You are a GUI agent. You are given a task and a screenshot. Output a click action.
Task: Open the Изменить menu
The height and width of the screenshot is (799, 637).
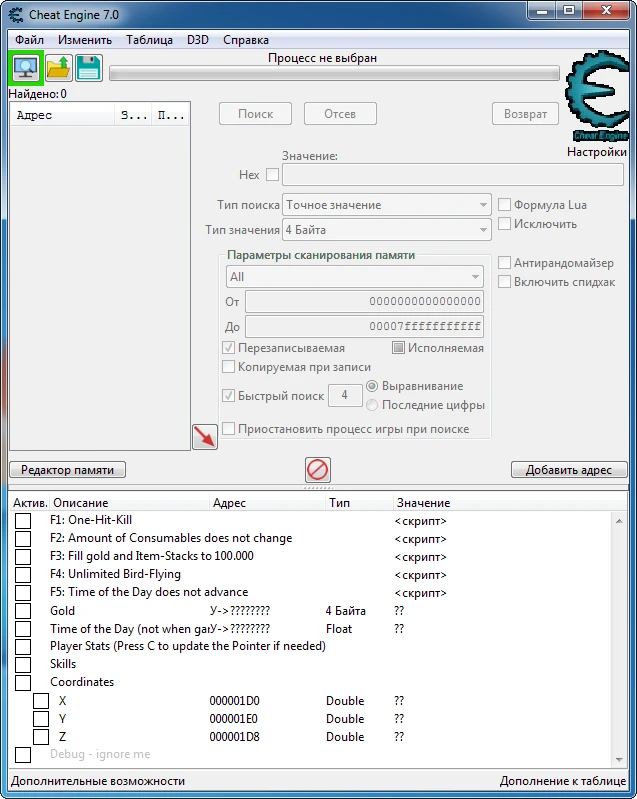85,40
